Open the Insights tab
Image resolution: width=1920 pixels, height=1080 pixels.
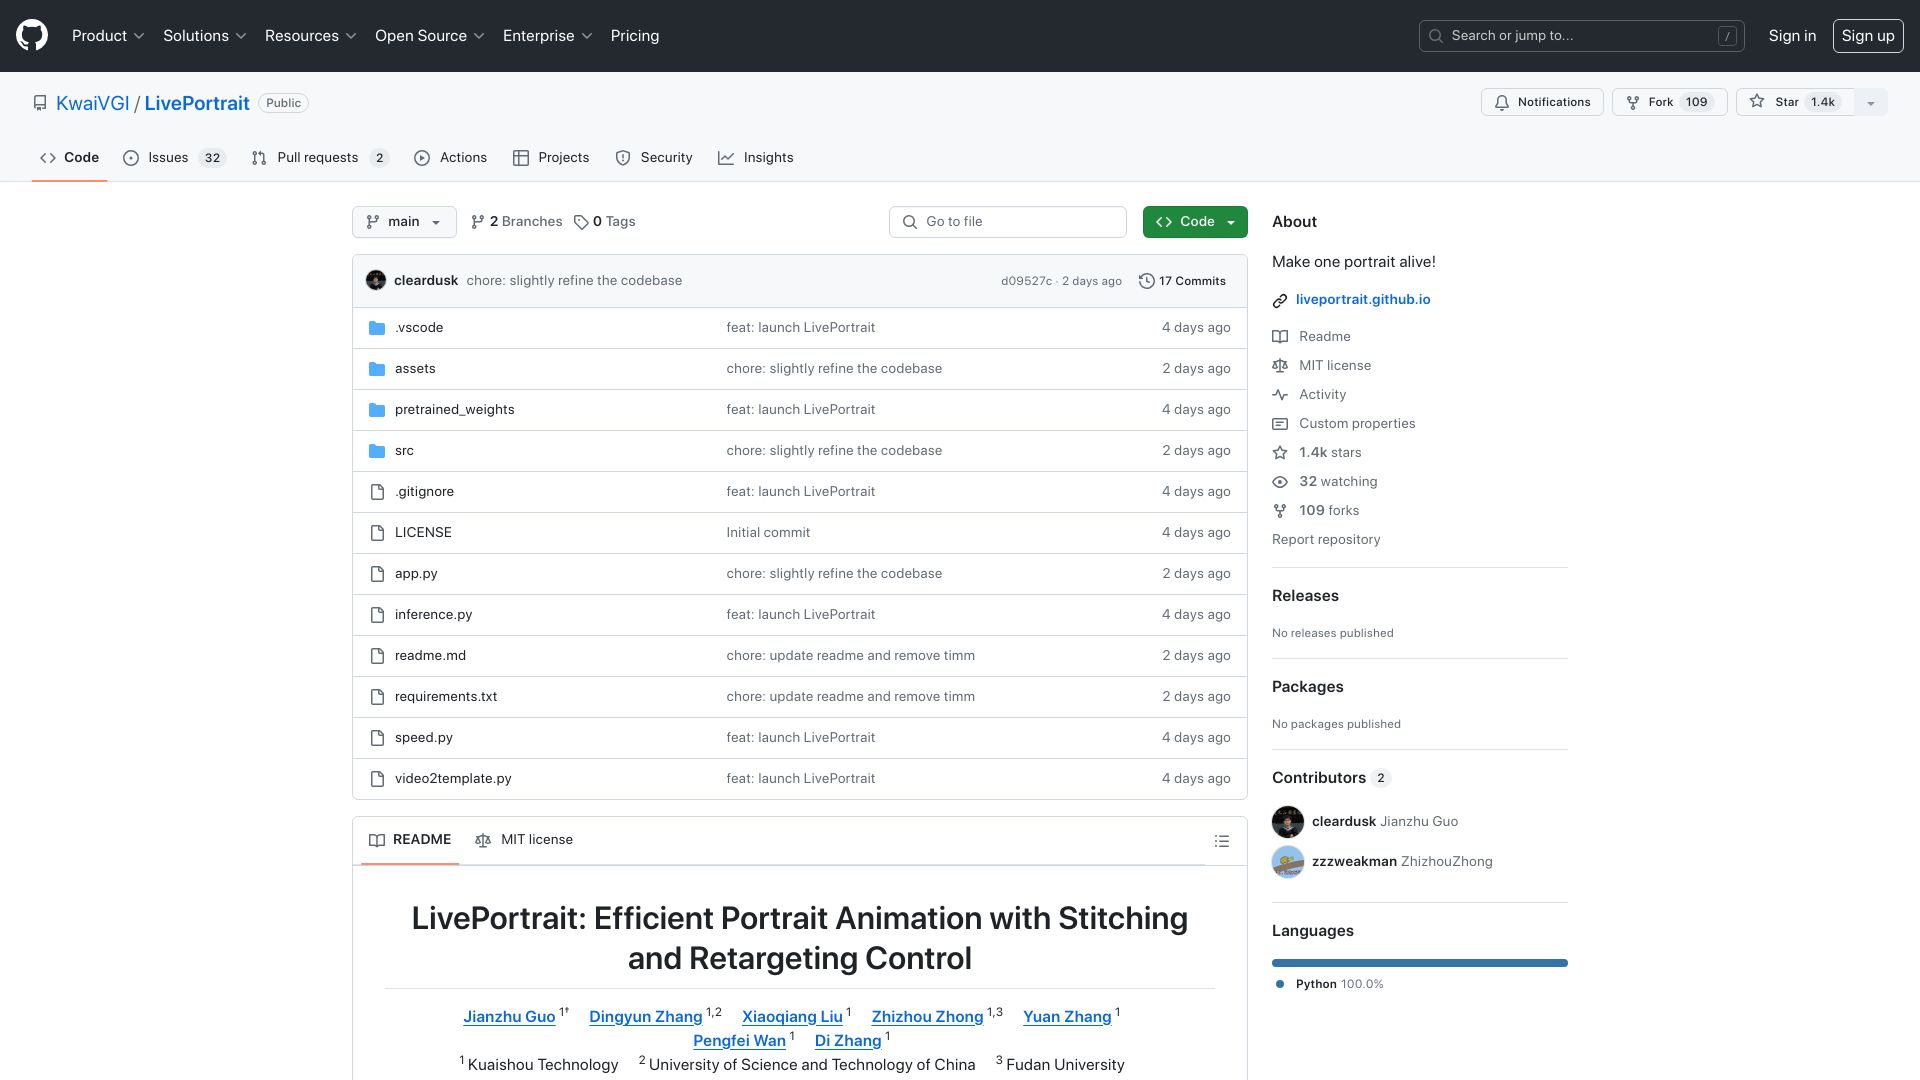click(756, 158)
